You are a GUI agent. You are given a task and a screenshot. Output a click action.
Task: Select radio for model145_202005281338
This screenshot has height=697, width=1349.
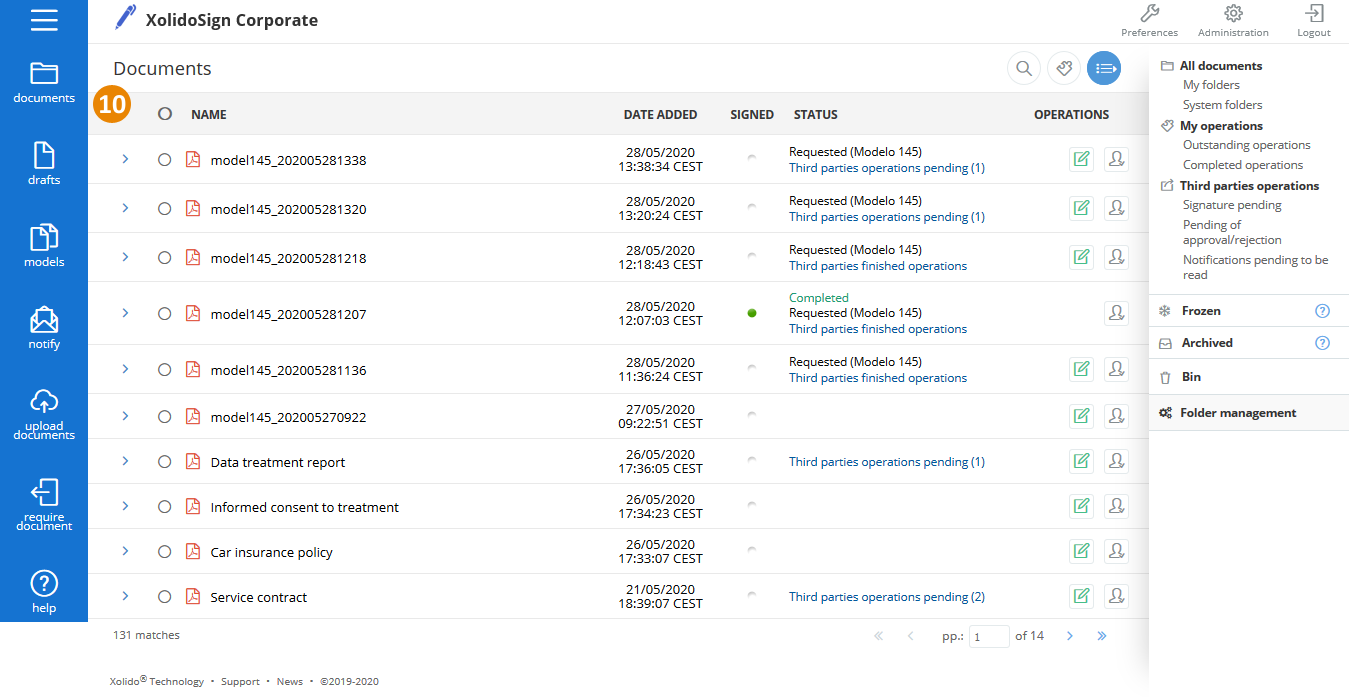click(165, 160)
